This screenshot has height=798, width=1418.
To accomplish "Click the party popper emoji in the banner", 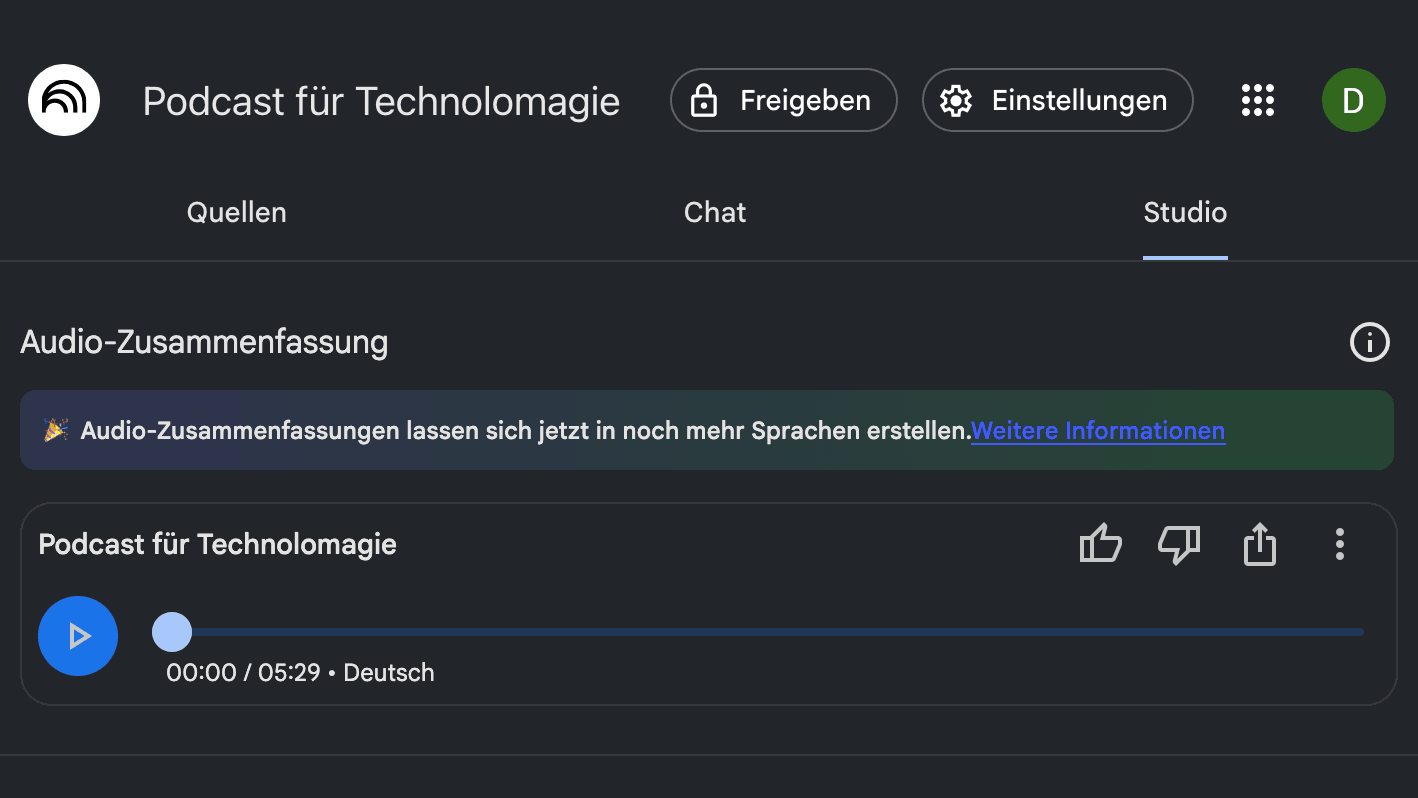I will [55, 431].
